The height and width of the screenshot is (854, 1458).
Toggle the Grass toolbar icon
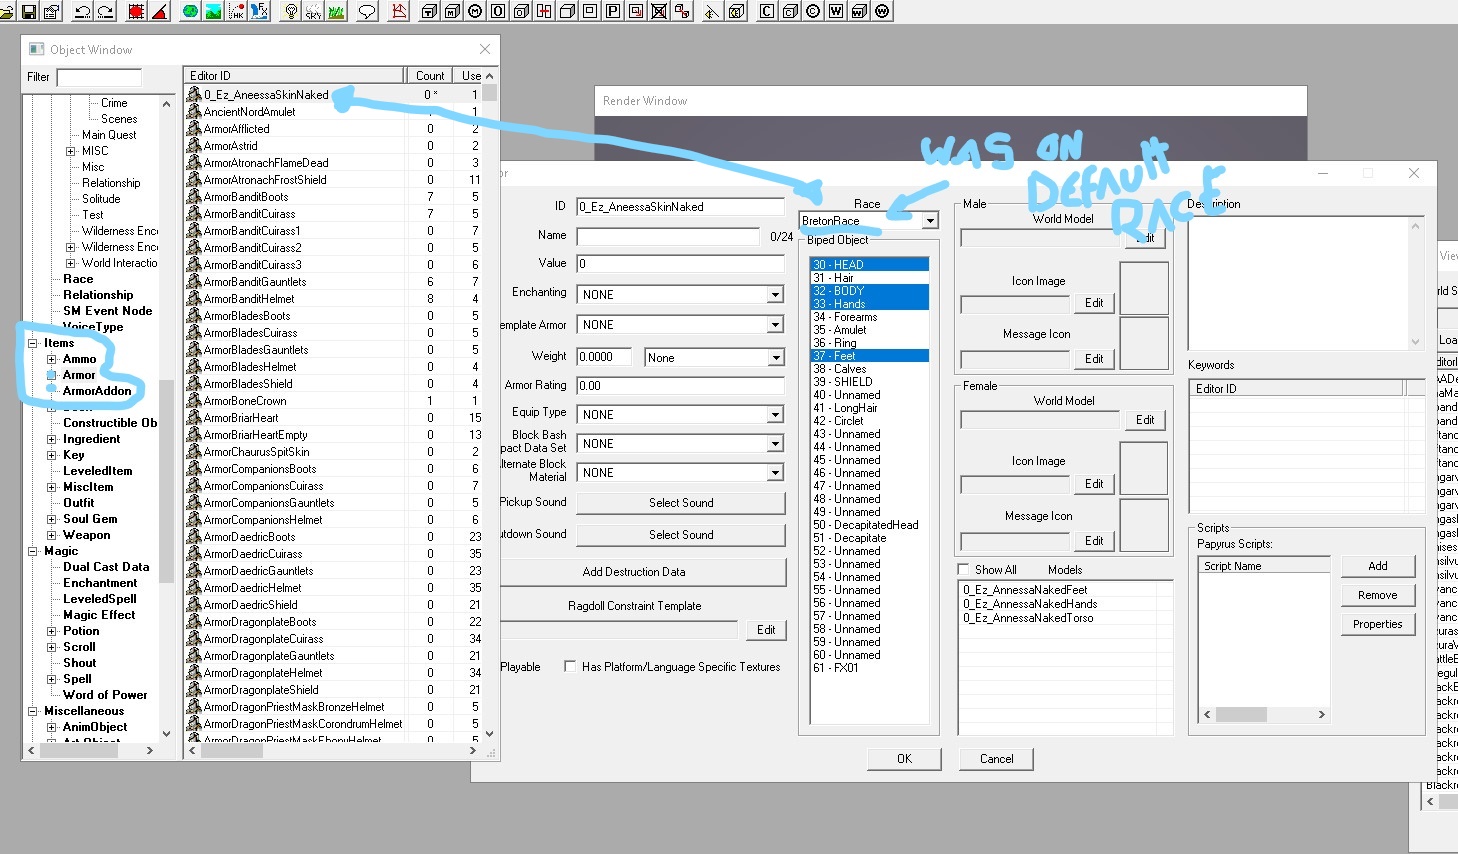point(336,11)
